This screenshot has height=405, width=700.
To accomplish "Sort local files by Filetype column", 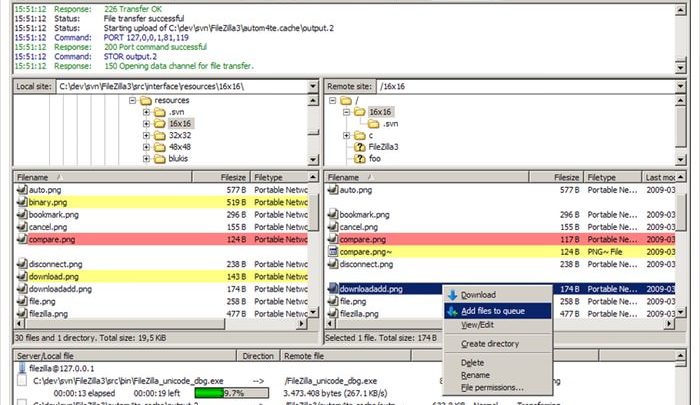I will pyautogui.click(x=279, y=177).
